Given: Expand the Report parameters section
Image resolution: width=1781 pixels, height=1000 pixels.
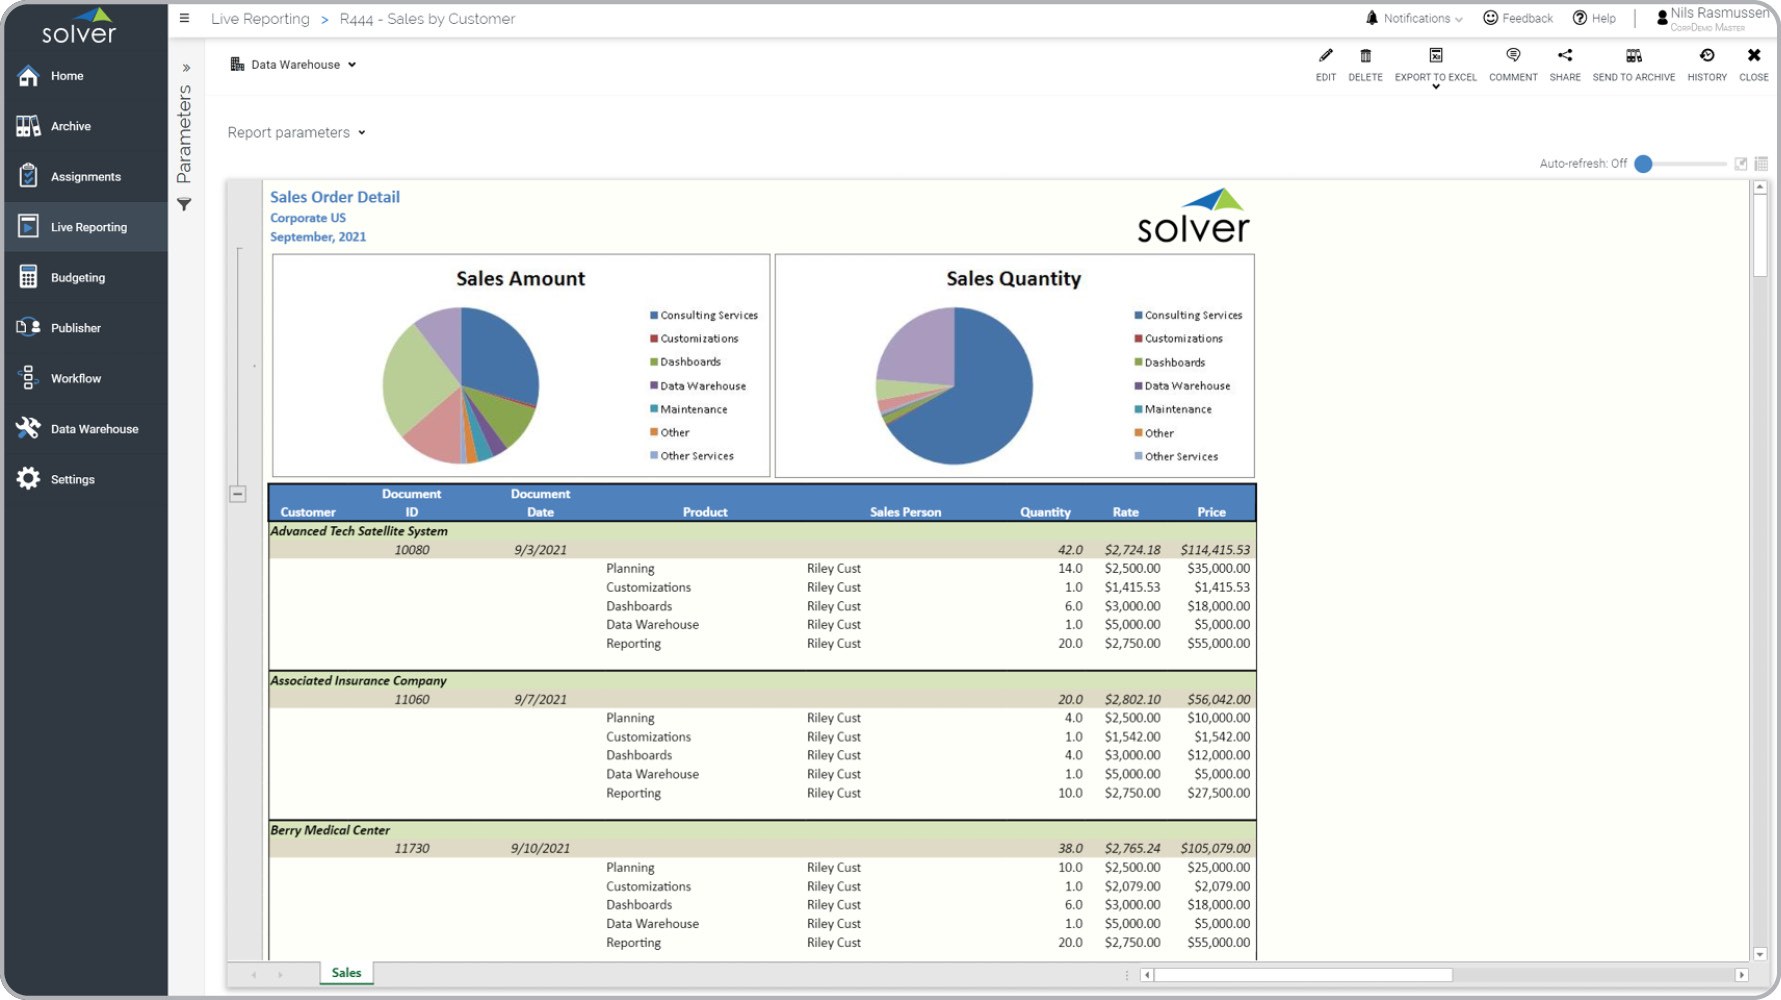Looking at the screenshot, I should point(296,132).
